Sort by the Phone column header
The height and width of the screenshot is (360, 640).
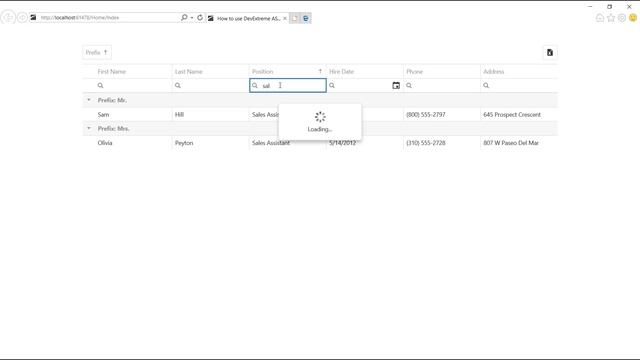[x=414, y=71]
